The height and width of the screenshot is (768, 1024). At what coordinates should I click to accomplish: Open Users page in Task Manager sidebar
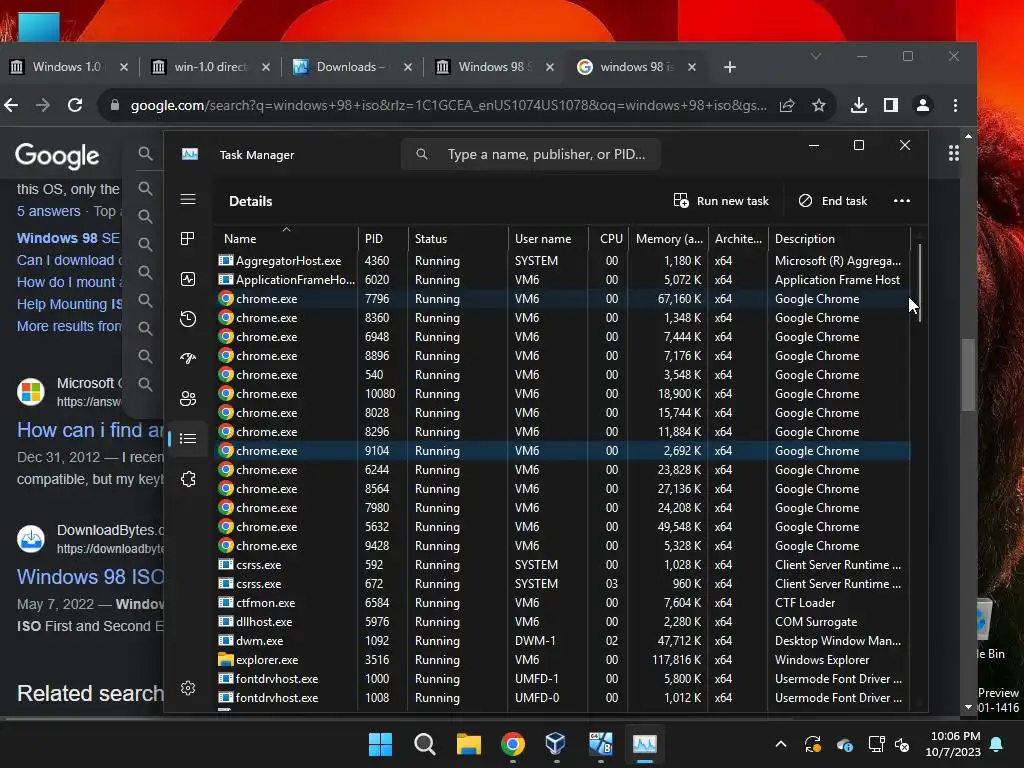pos(188,398)
